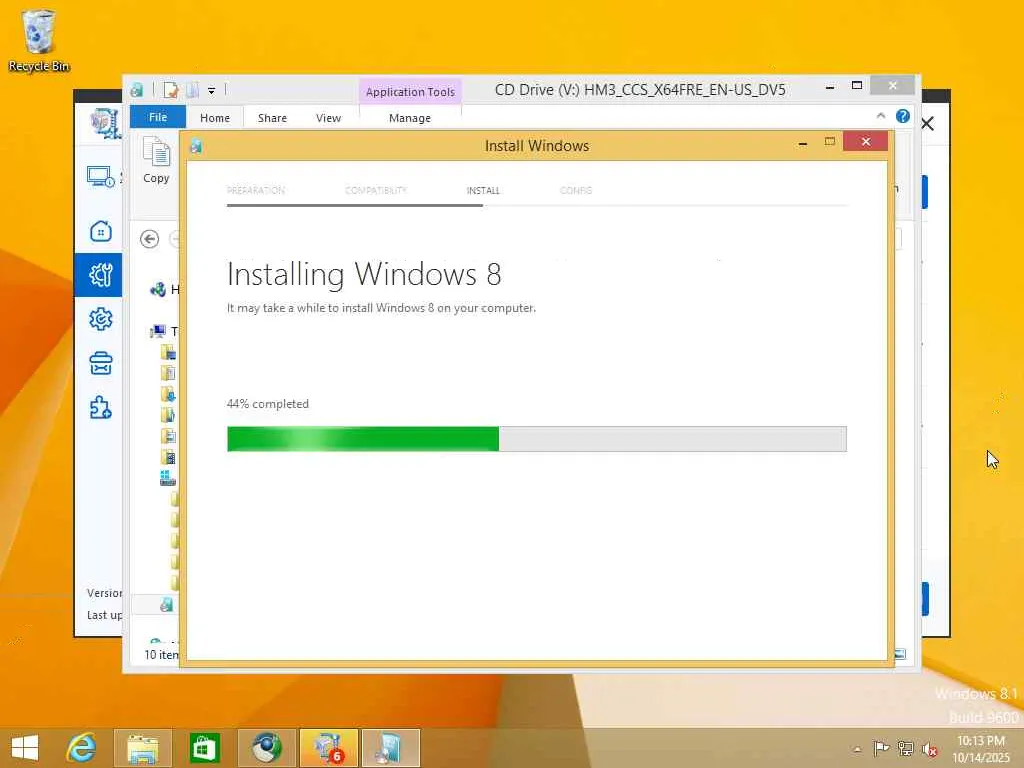Open the puzzle-piece add-ons sidebar icon
Screen dimensions: 1024x768
[101, 408]
